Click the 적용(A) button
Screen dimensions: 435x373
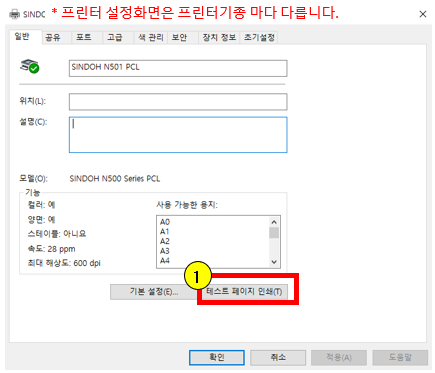pos(339,357)
